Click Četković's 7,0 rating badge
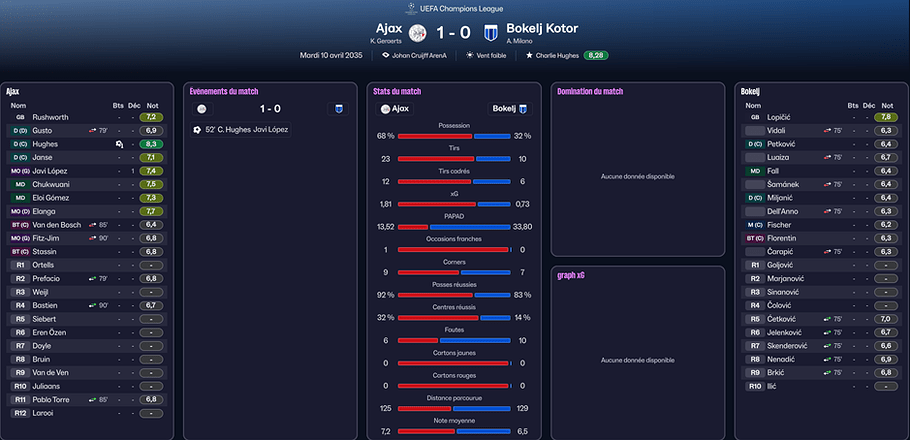This screenshot has width=910, height=440. [885, 319]
